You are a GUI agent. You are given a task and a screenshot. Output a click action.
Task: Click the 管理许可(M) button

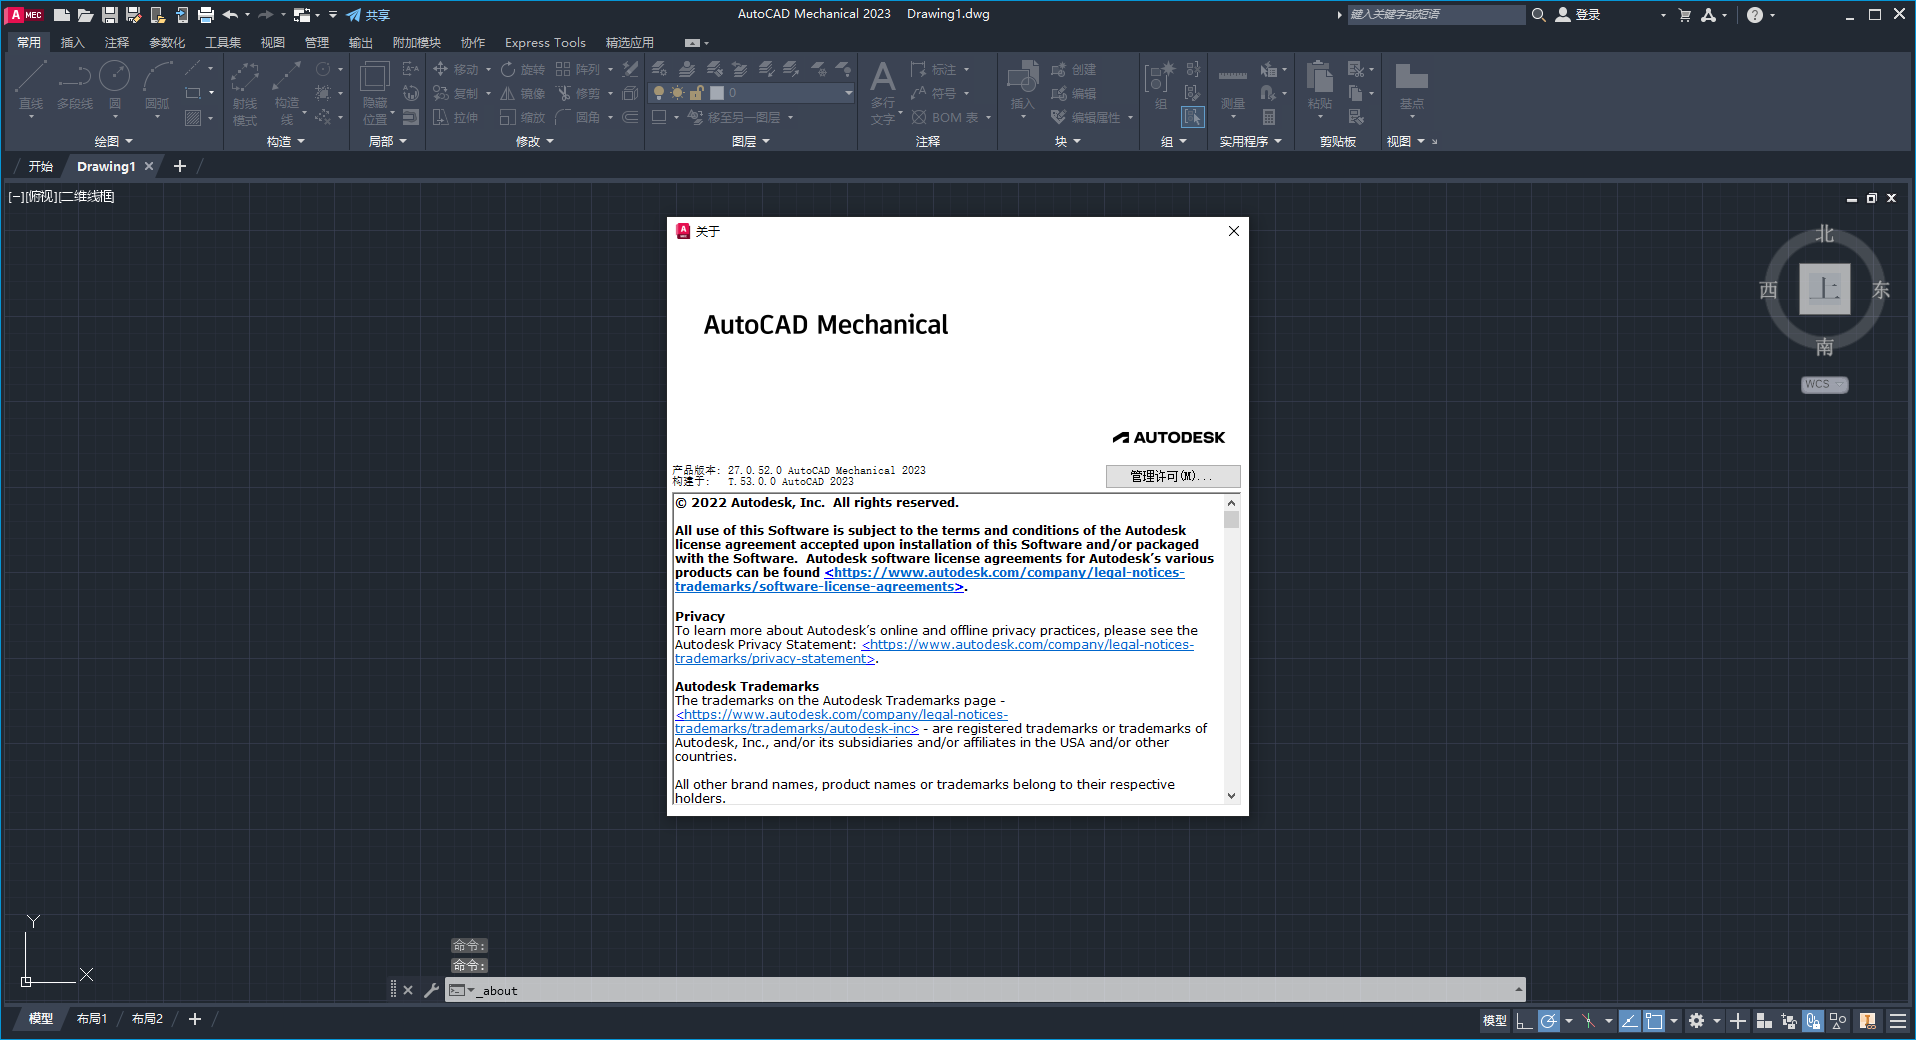coord(1172,476)
